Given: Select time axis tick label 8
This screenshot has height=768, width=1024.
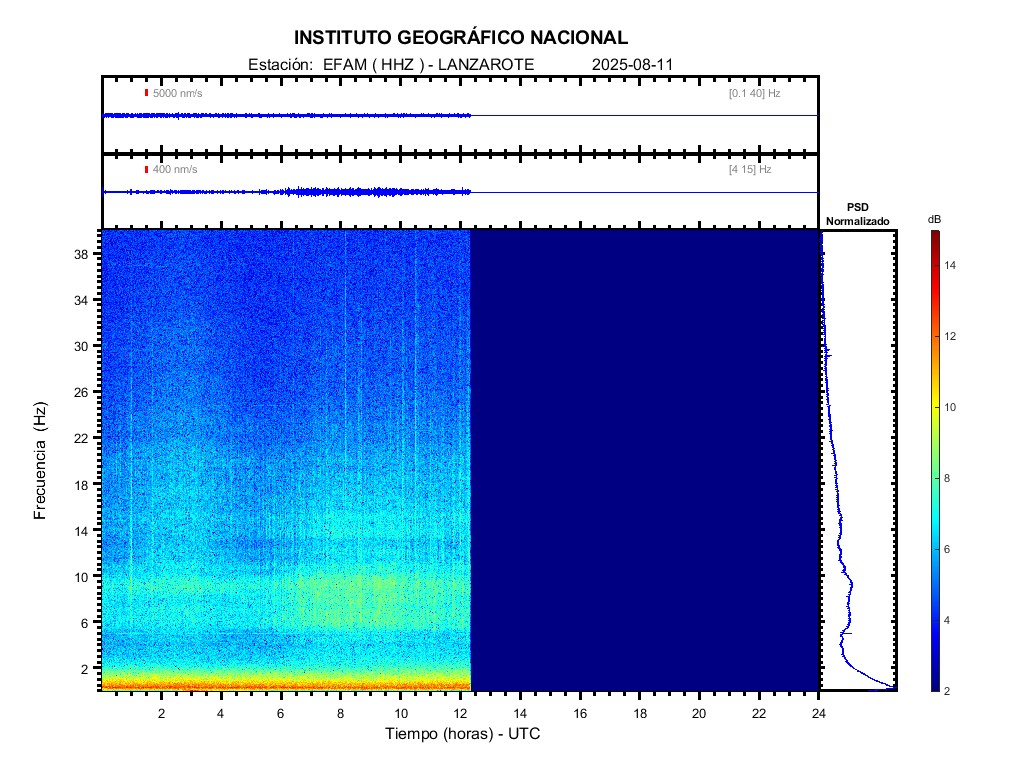Looking at the screenshot, I should 340,714.
